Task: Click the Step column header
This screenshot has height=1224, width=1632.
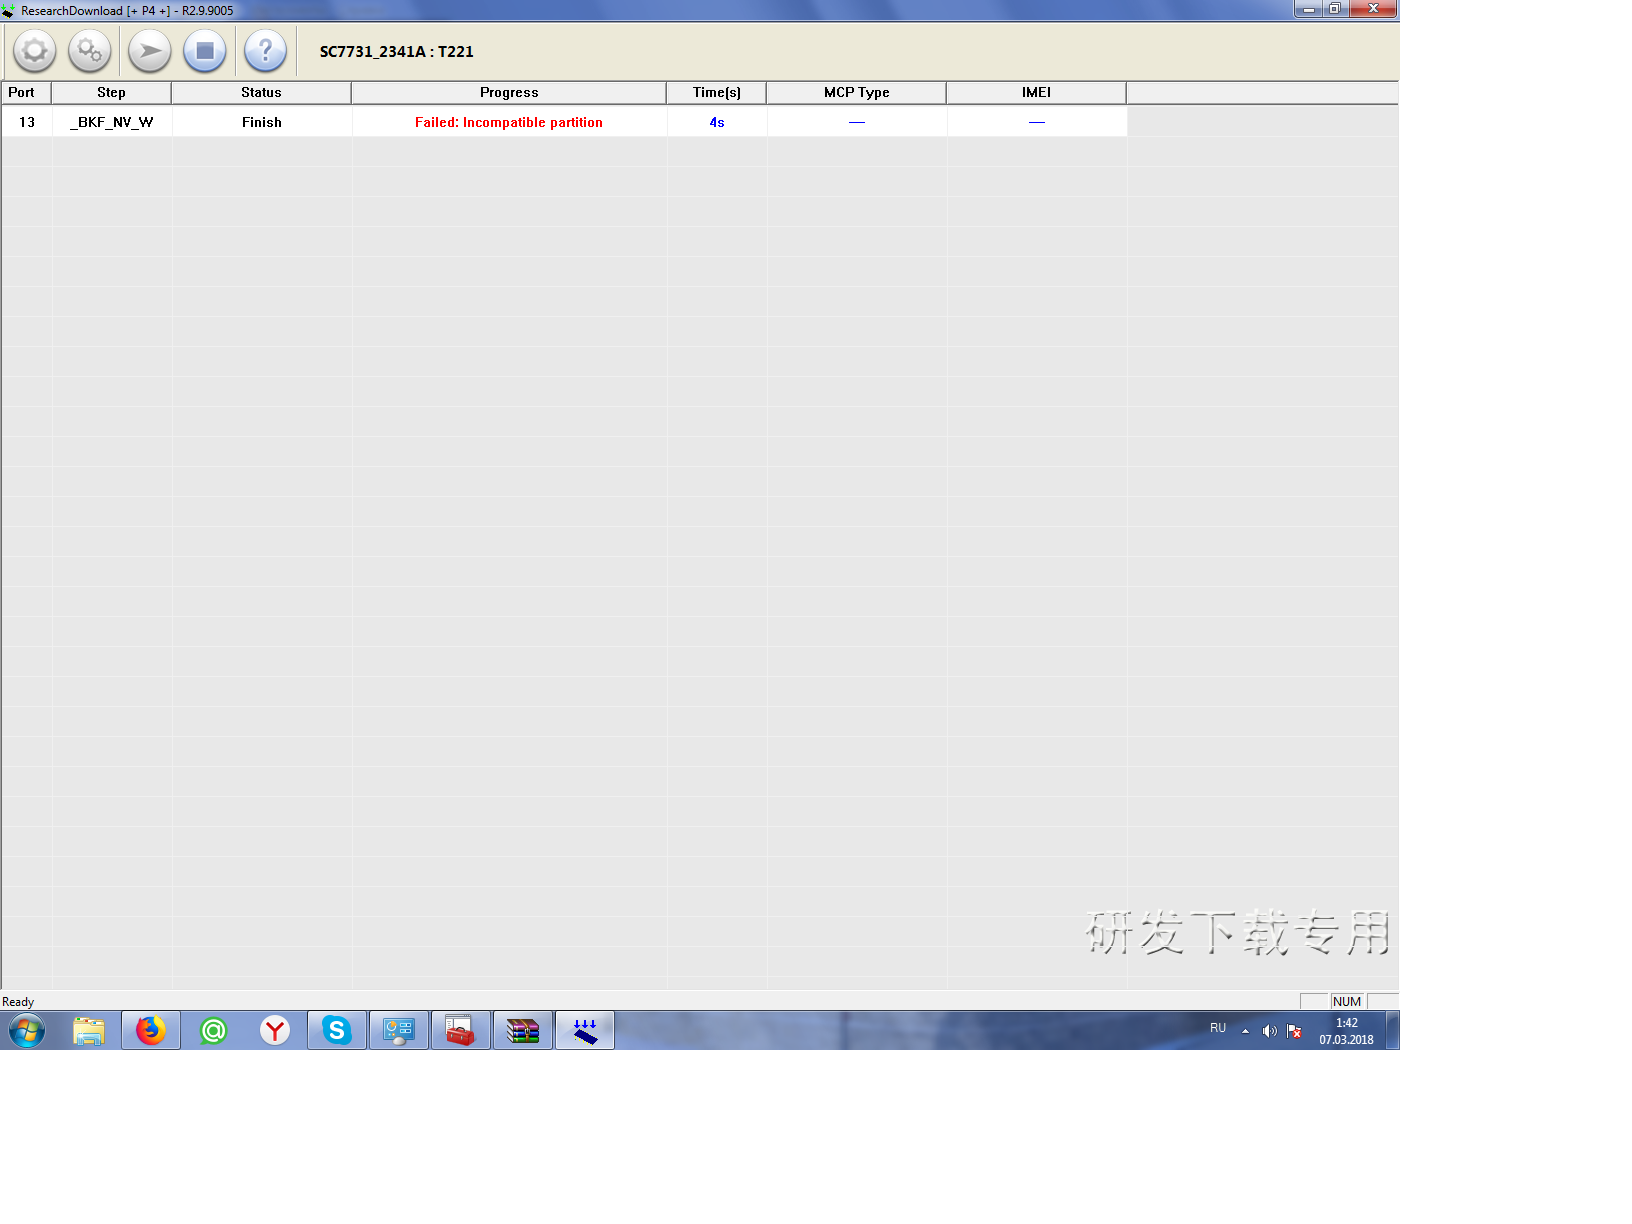Action: click(111, 92)
